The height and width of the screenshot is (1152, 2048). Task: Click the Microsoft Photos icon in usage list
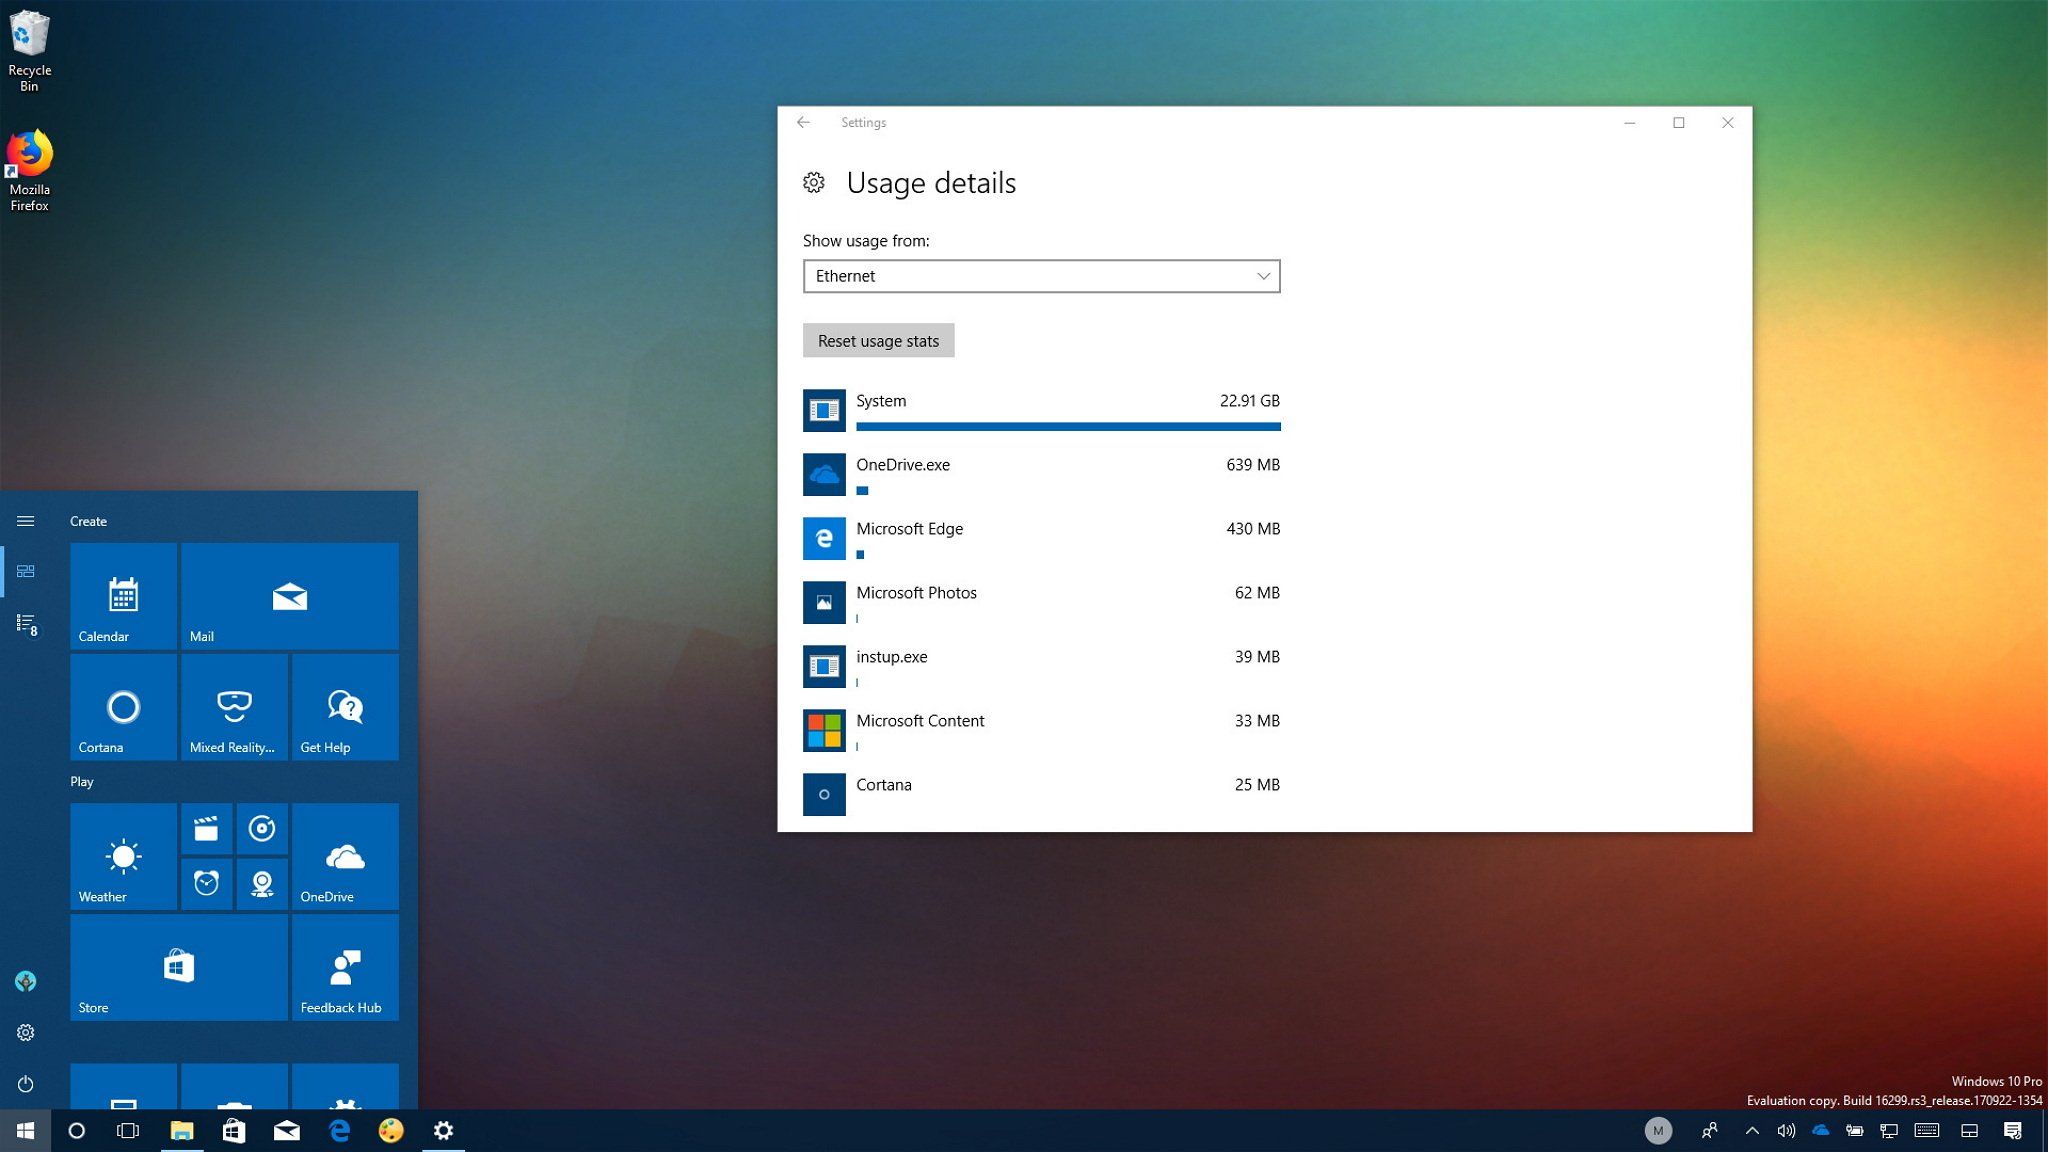[x=824, y=602]
